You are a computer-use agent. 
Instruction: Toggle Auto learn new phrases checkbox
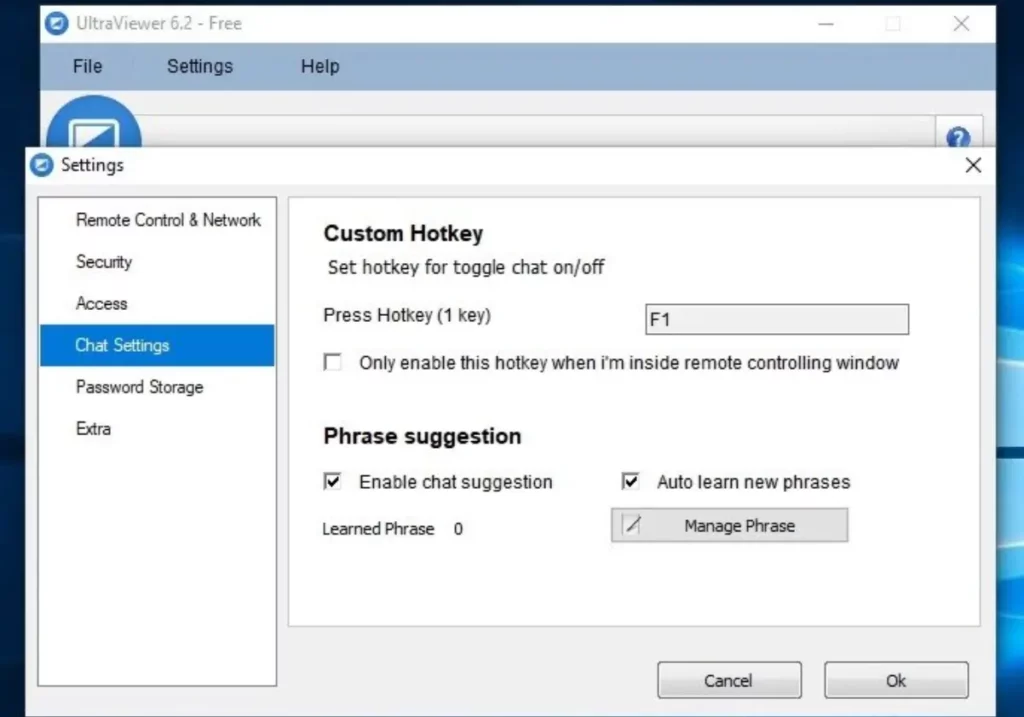click(630, 481)
